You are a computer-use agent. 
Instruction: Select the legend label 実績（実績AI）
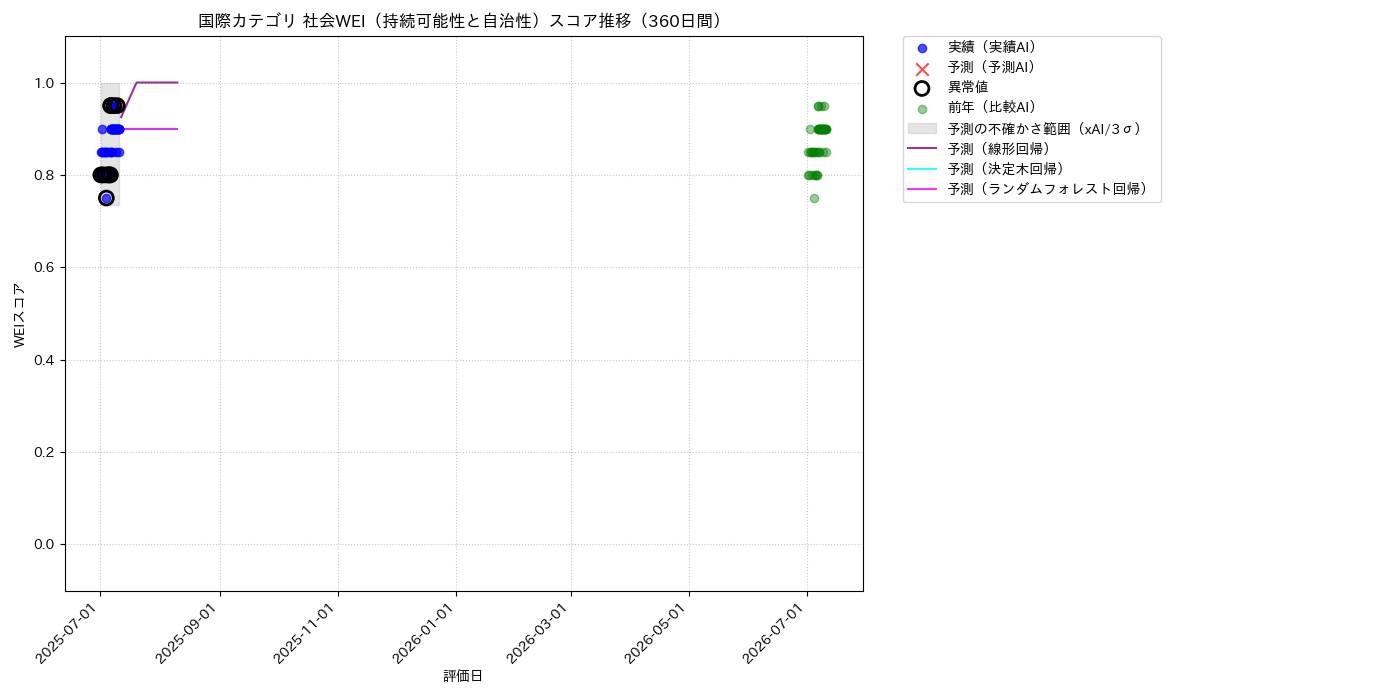[996, 47]
